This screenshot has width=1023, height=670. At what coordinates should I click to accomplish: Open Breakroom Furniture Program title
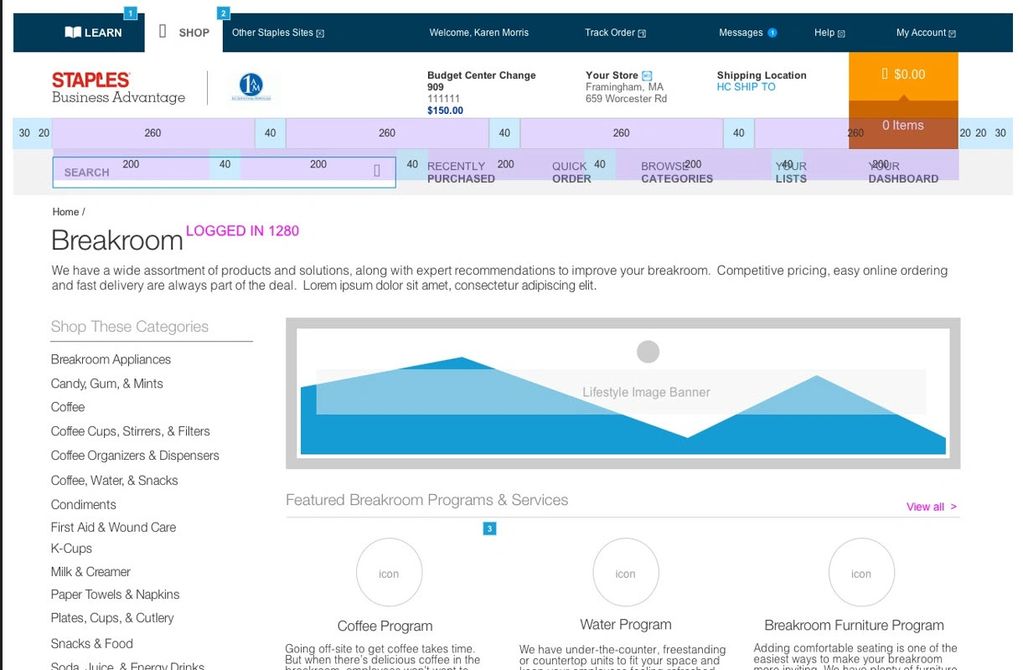(x=854, y=626)
